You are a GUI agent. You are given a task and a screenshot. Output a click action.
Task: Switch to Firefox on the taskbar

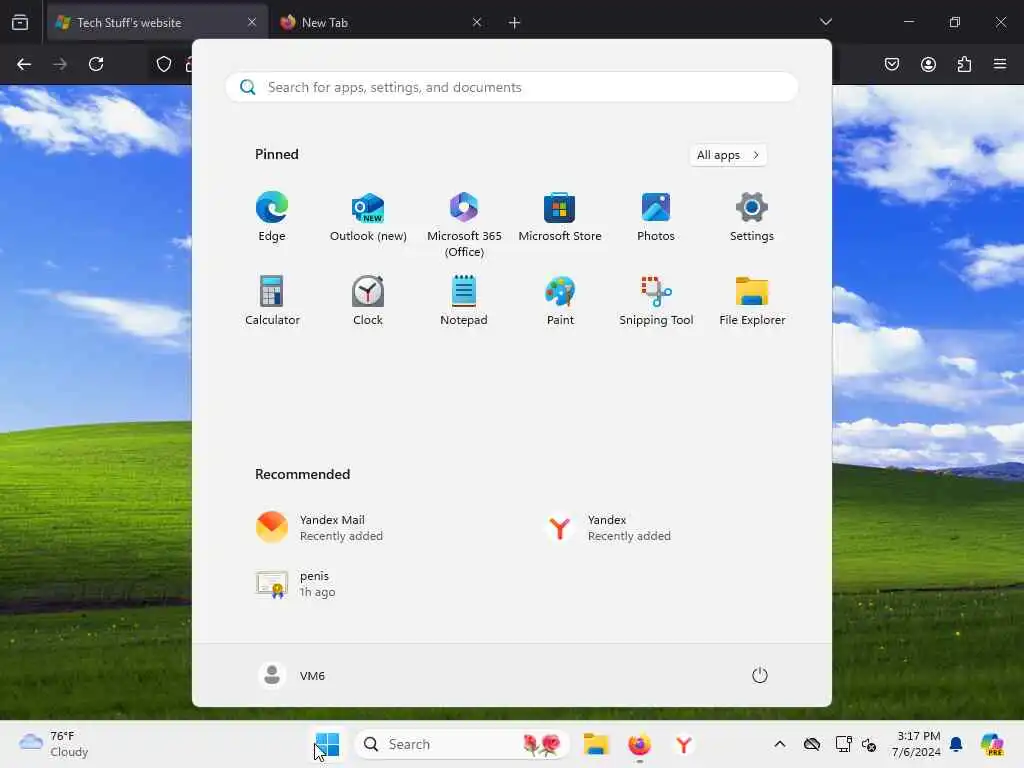click(x=639, y=744)
